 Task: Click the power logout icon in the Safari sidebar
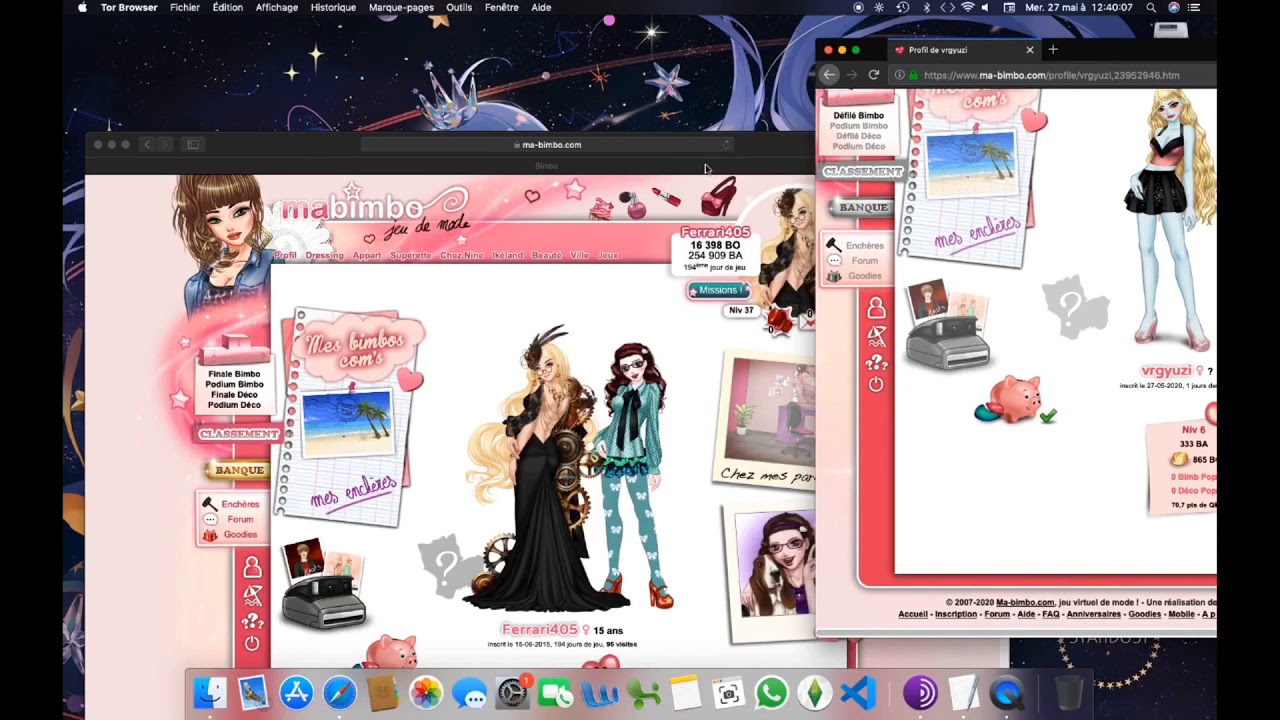[252, 644]
